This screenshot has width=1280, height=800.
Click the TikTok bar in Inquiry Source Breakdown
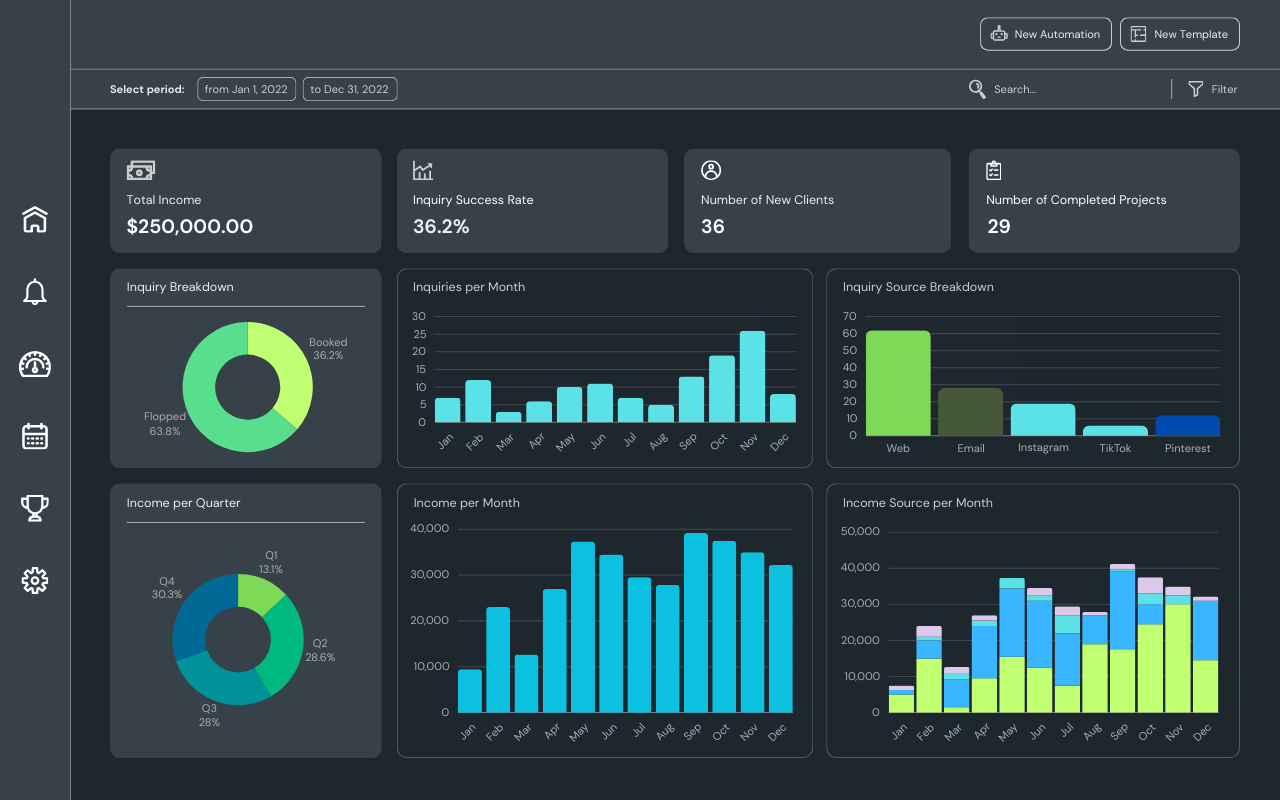(x=1115, y=431)
